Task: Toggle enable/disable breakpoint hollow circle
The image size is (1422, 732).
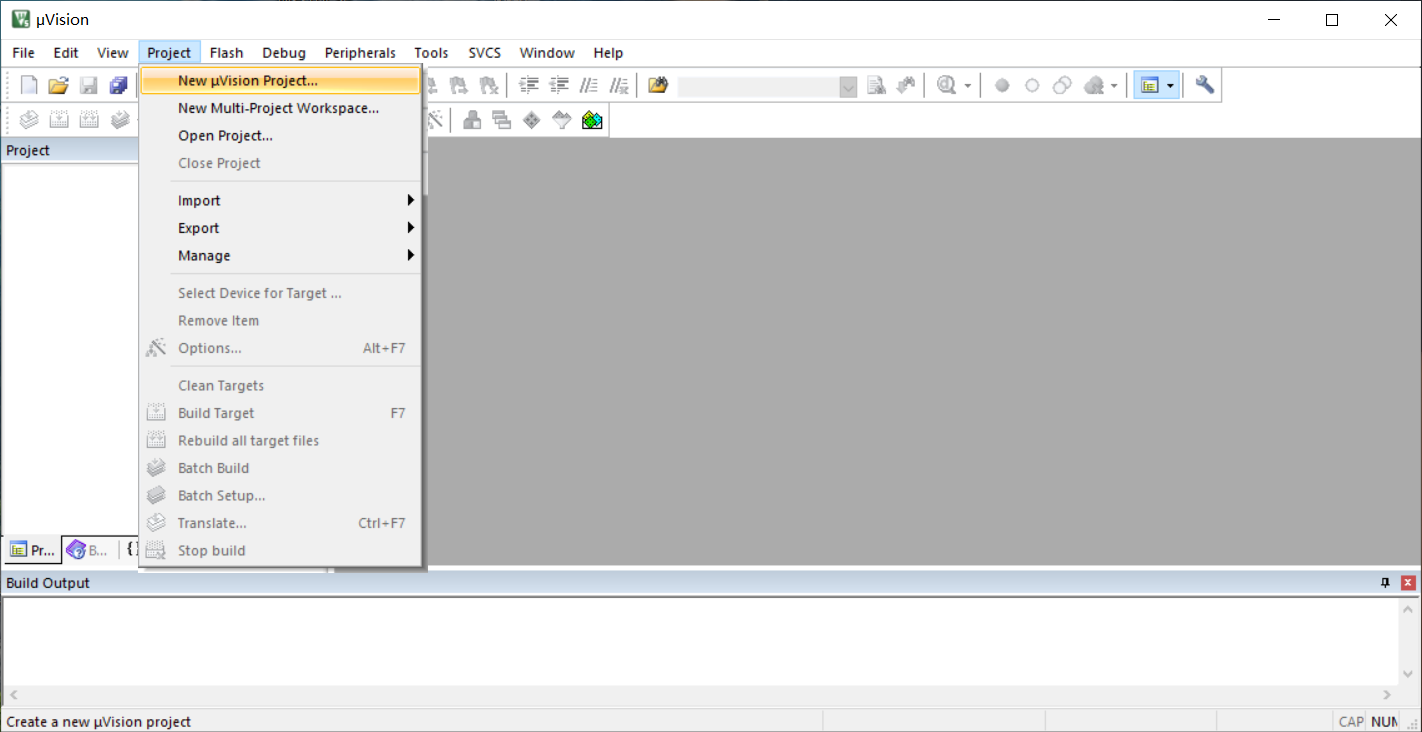Action: (1032, 86)
